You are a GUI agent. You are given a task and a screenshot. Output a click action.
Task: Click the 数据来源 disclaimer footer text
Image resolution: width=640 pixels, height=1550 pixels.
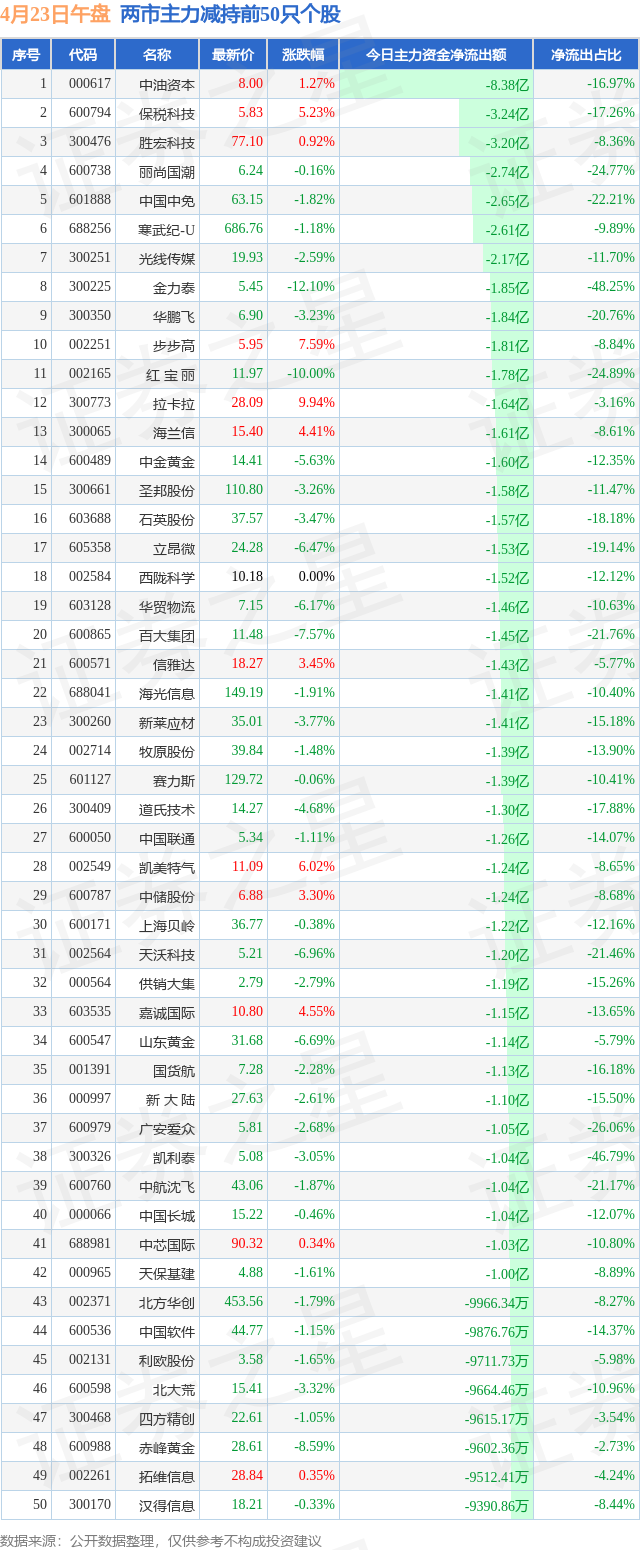click(161, 1541)
